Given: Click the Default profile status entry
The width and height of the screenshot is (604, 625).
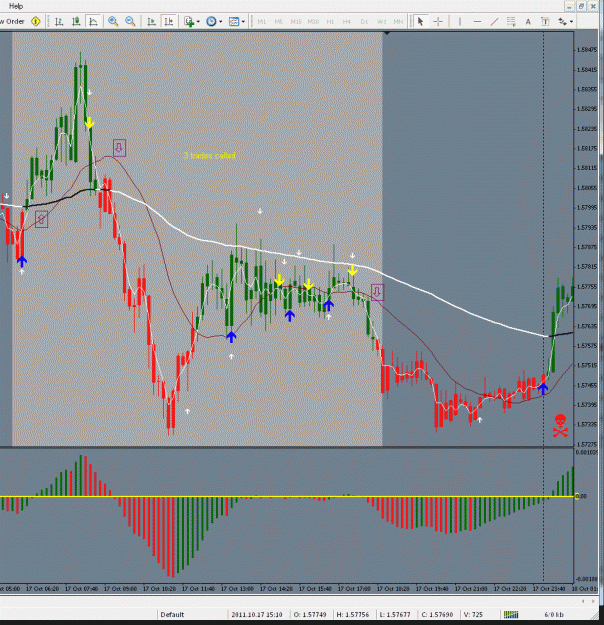Looking at the screenshot, I should (172, 614).
